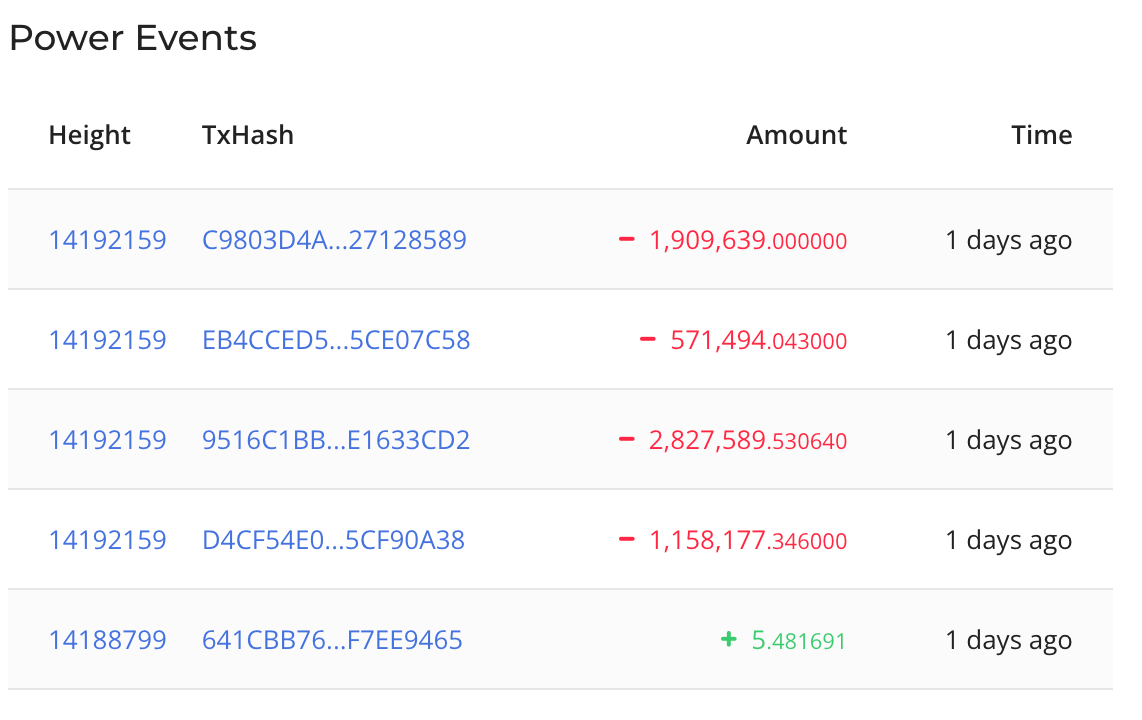Click the green plus icon beside 5.481691
This screenshot has width=1142, height=720.
click(728, 639)
